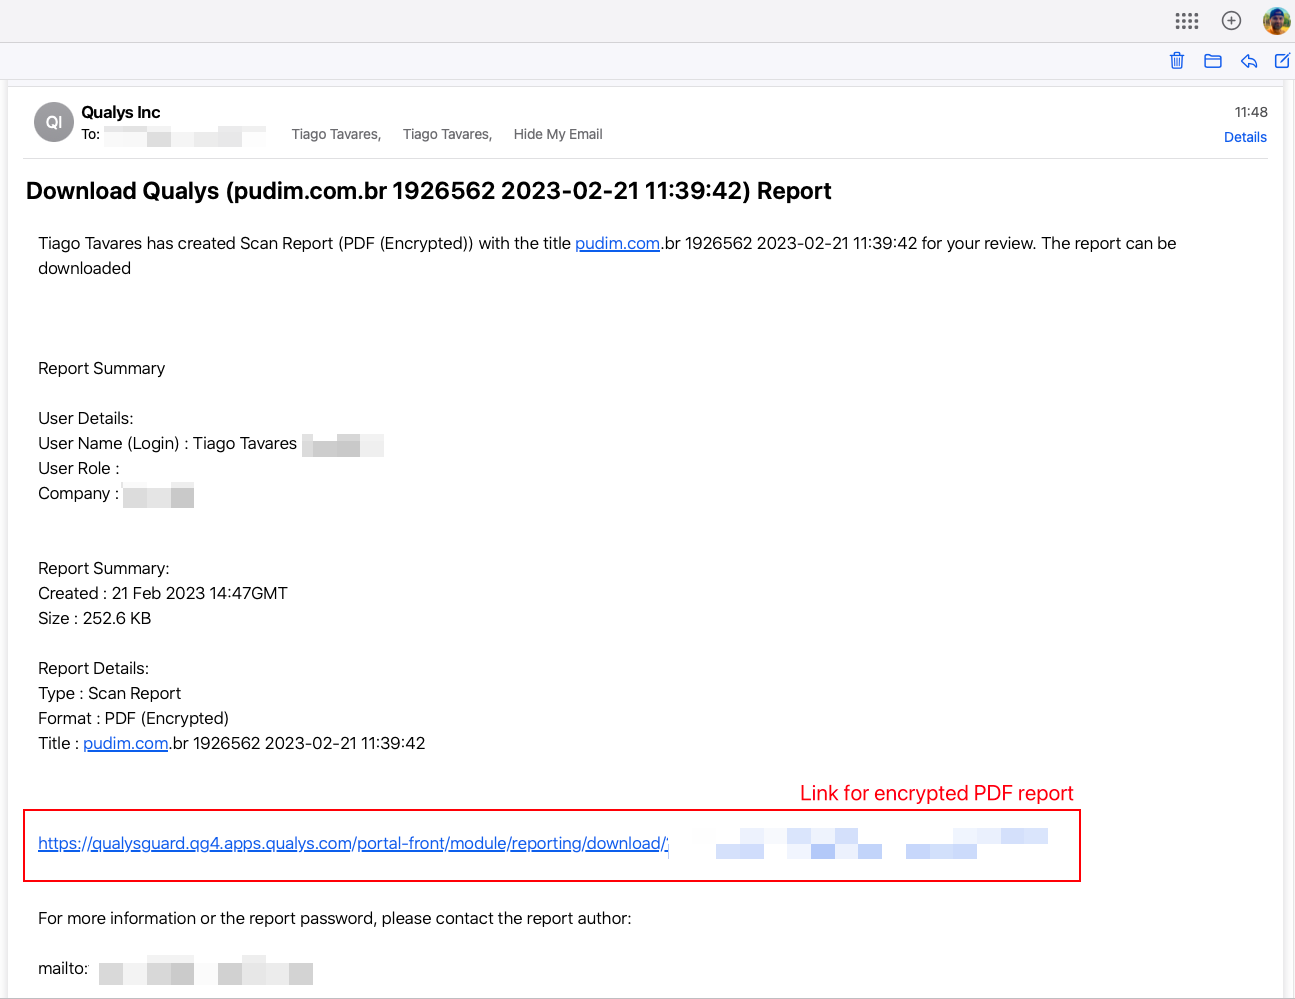Image resolution: width=1295 pixels, height=999 pixels.
Task: Click the add (plus circle) icon
Action: coord(1232,21)
